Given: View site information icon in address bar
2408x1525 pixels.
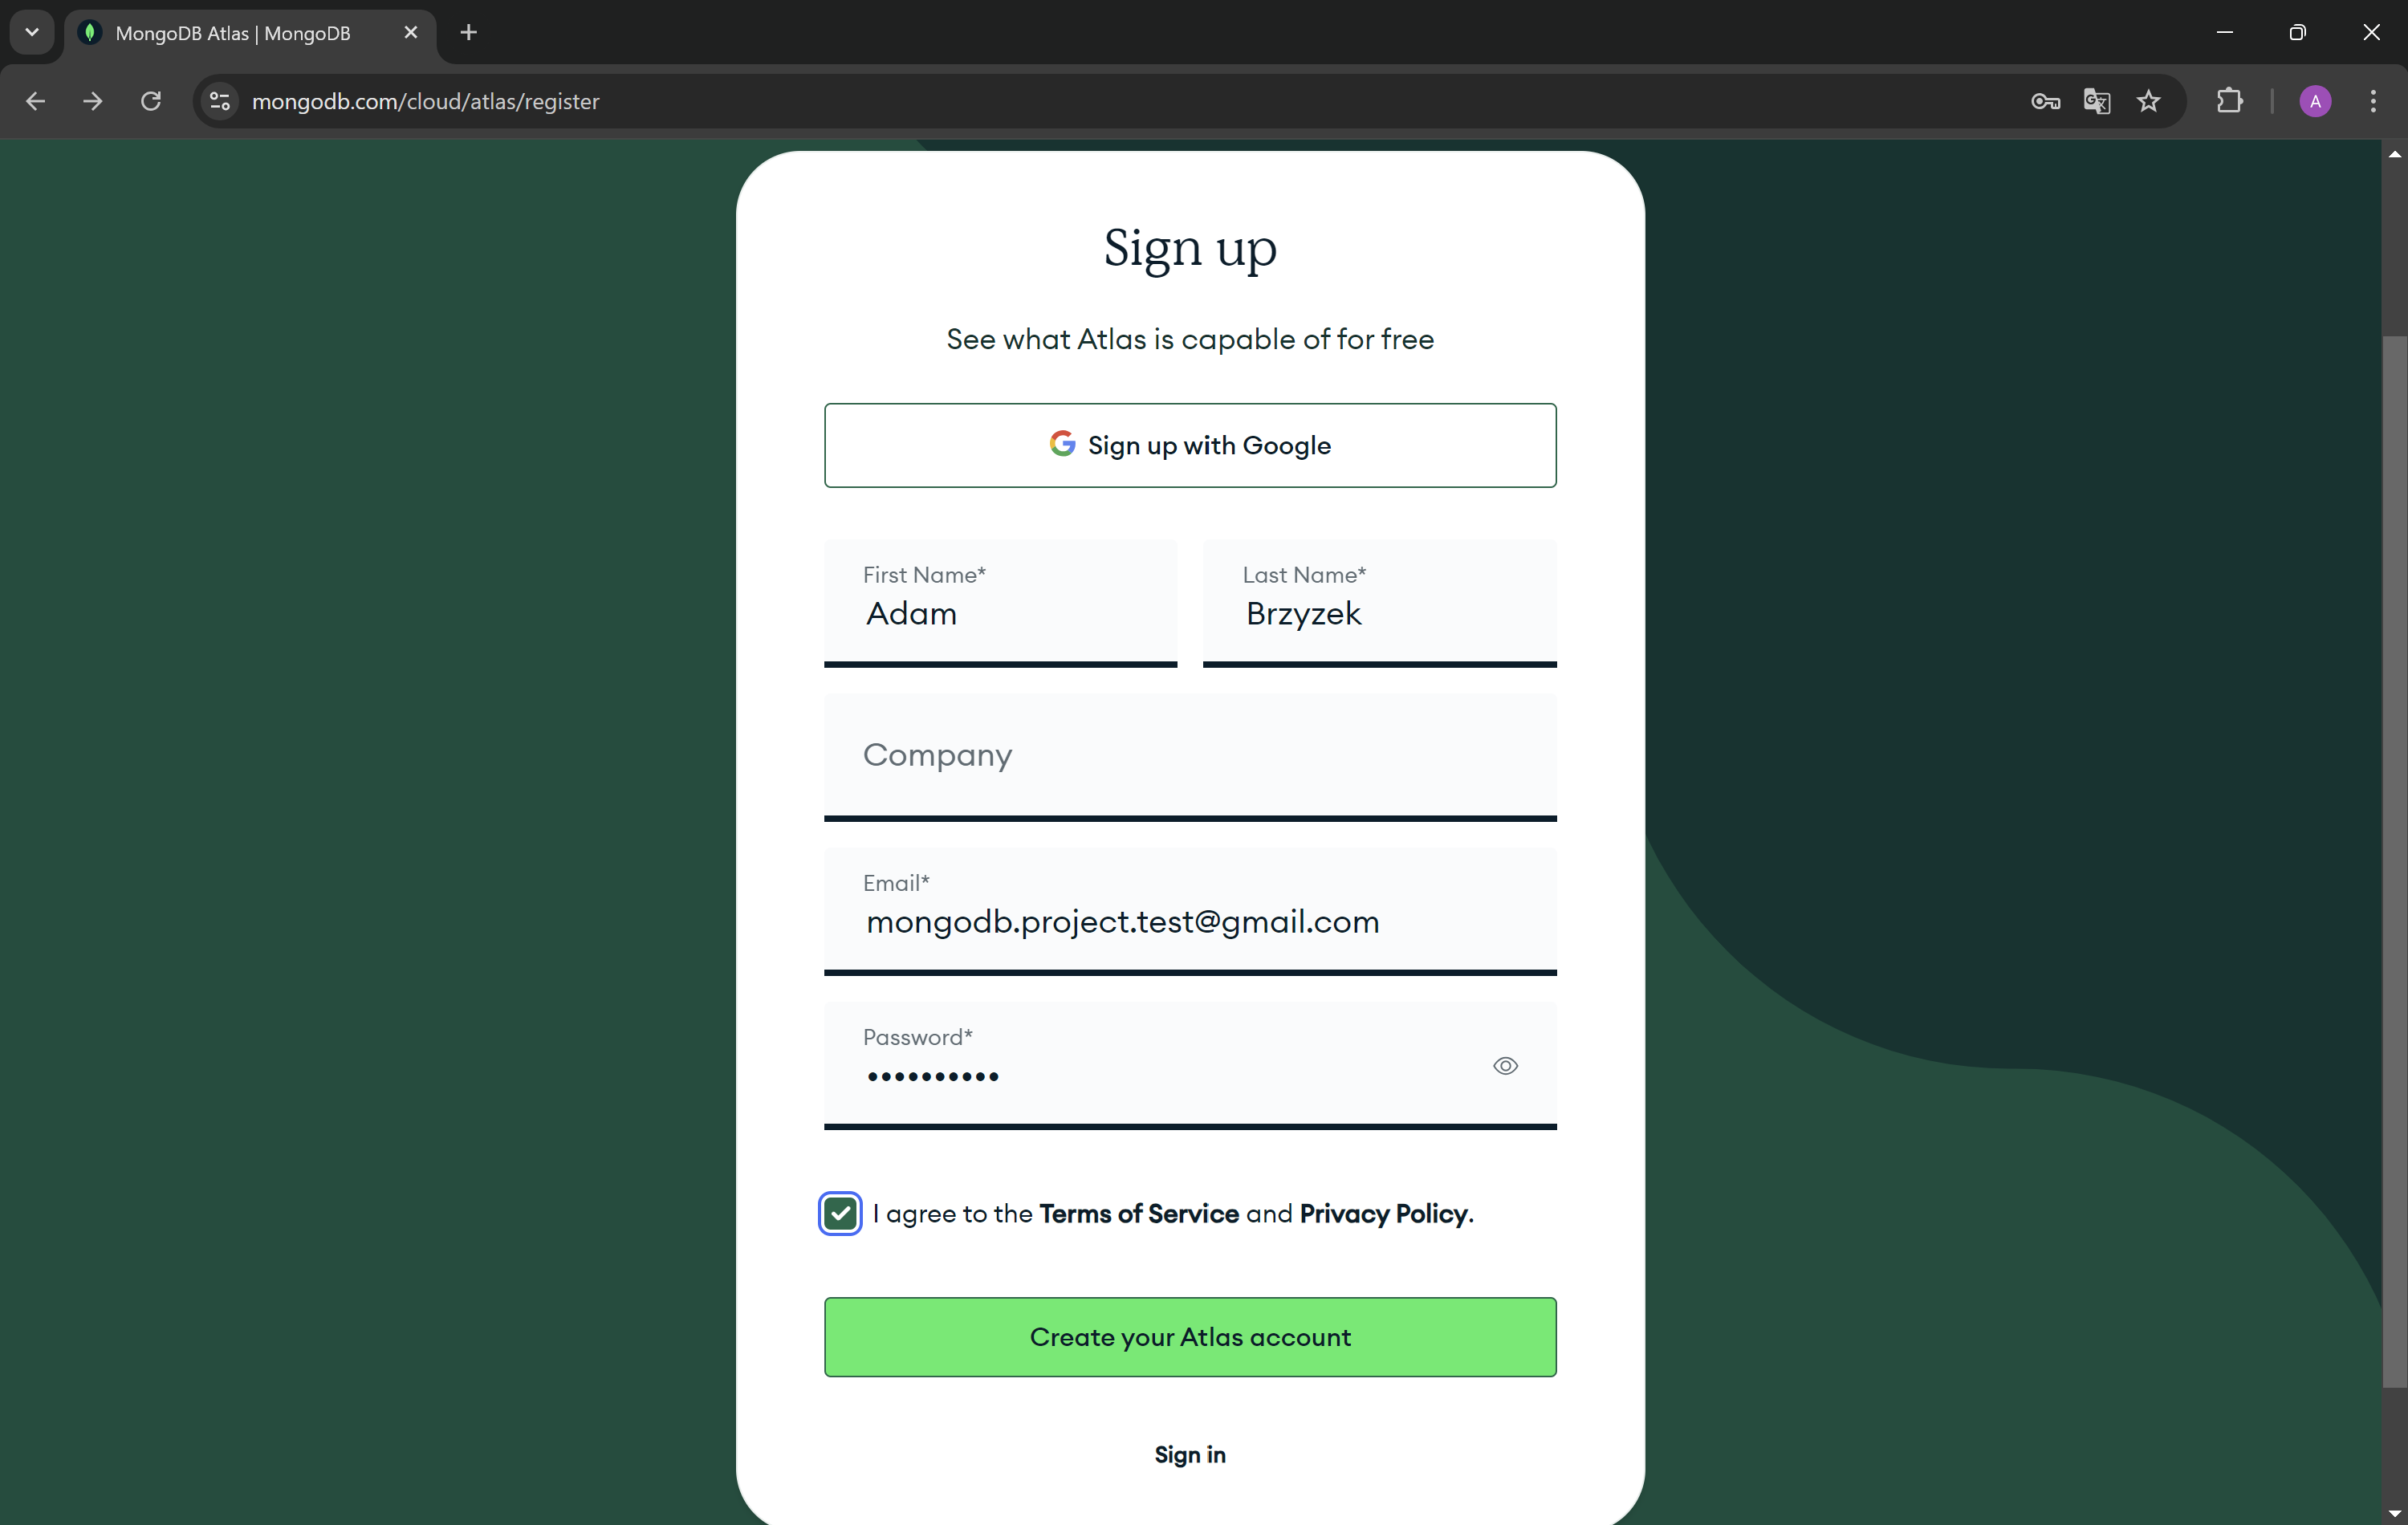Looking at the screenshot, I should point(220,101).
